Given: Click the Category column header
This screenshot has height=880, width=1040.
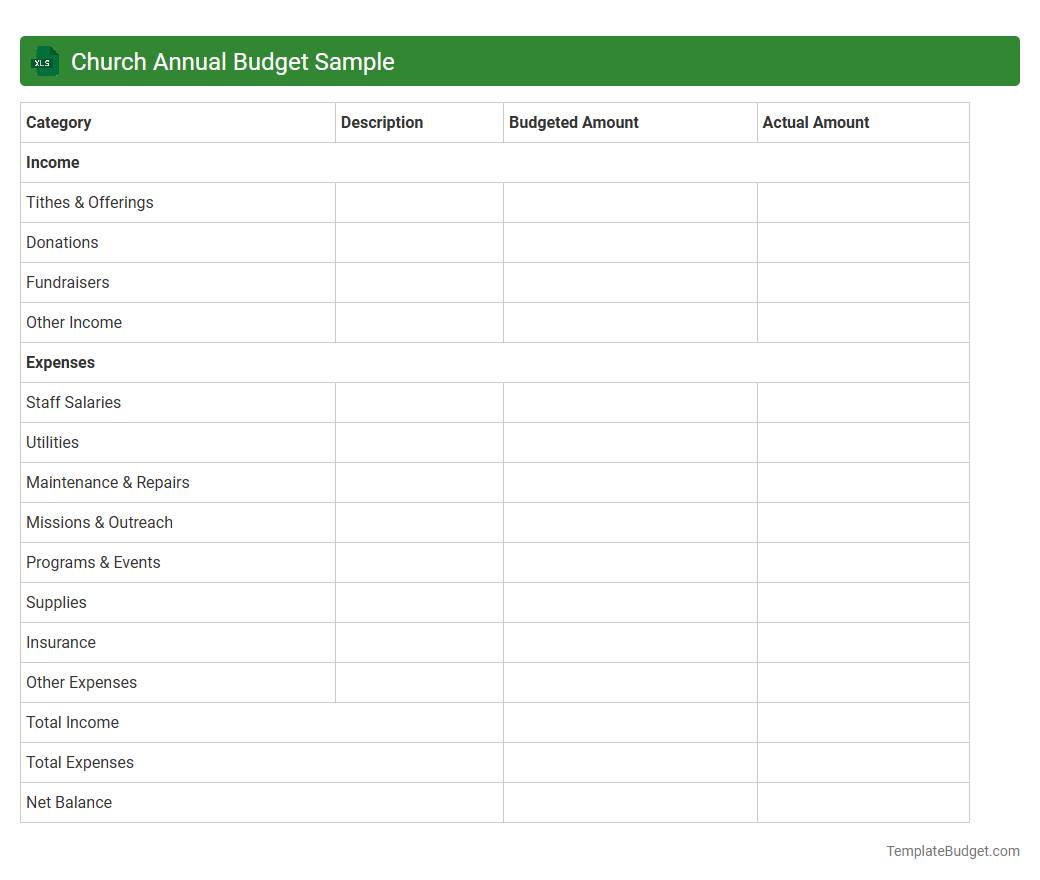Looking at the screenshot, I should pyautogui.click(x=58, y=122).
